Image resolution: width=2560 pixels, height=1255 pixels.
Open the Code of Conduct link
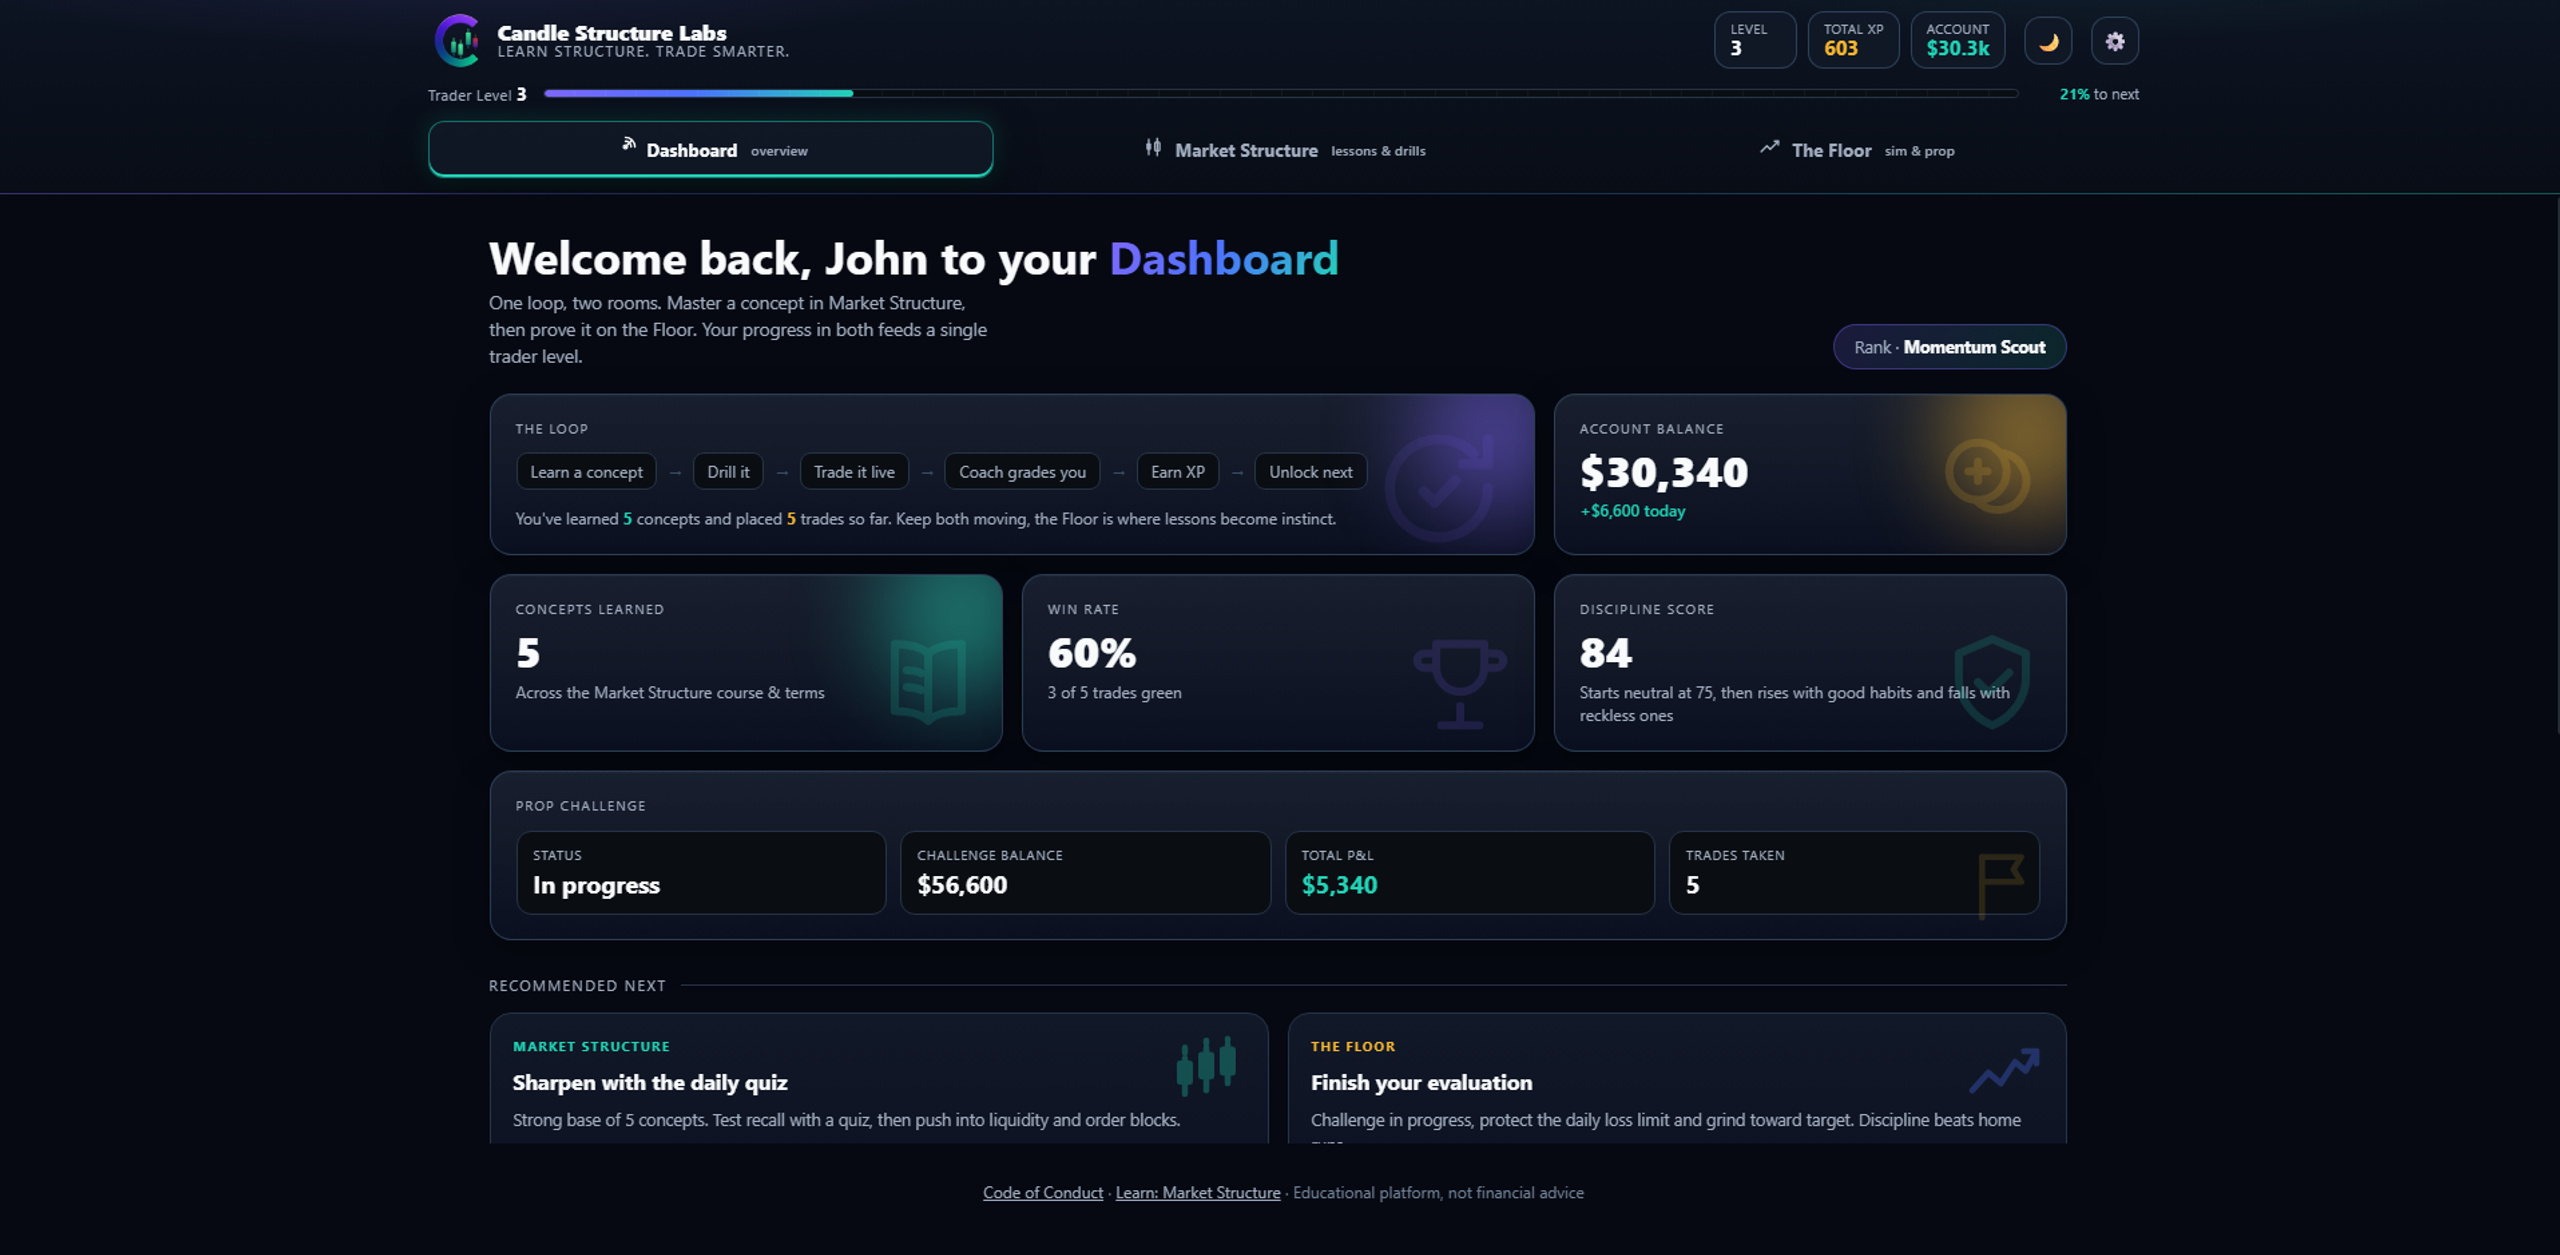(x=1042, y=1192)
